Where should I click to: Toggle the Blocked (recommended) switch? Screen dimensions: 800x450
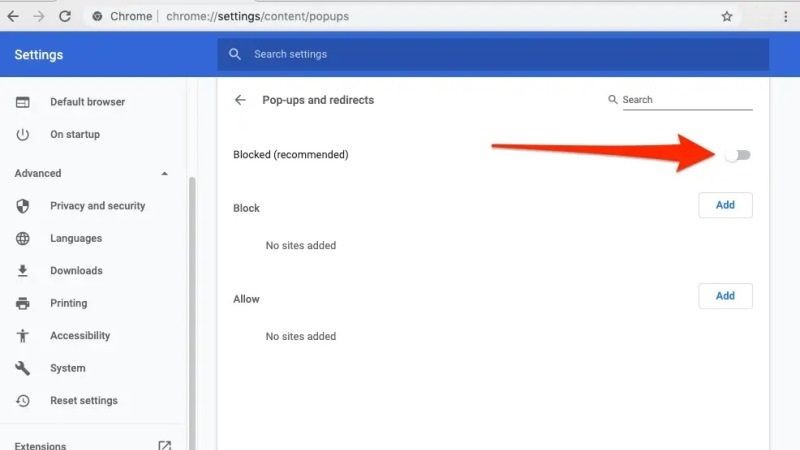(738, 155)
